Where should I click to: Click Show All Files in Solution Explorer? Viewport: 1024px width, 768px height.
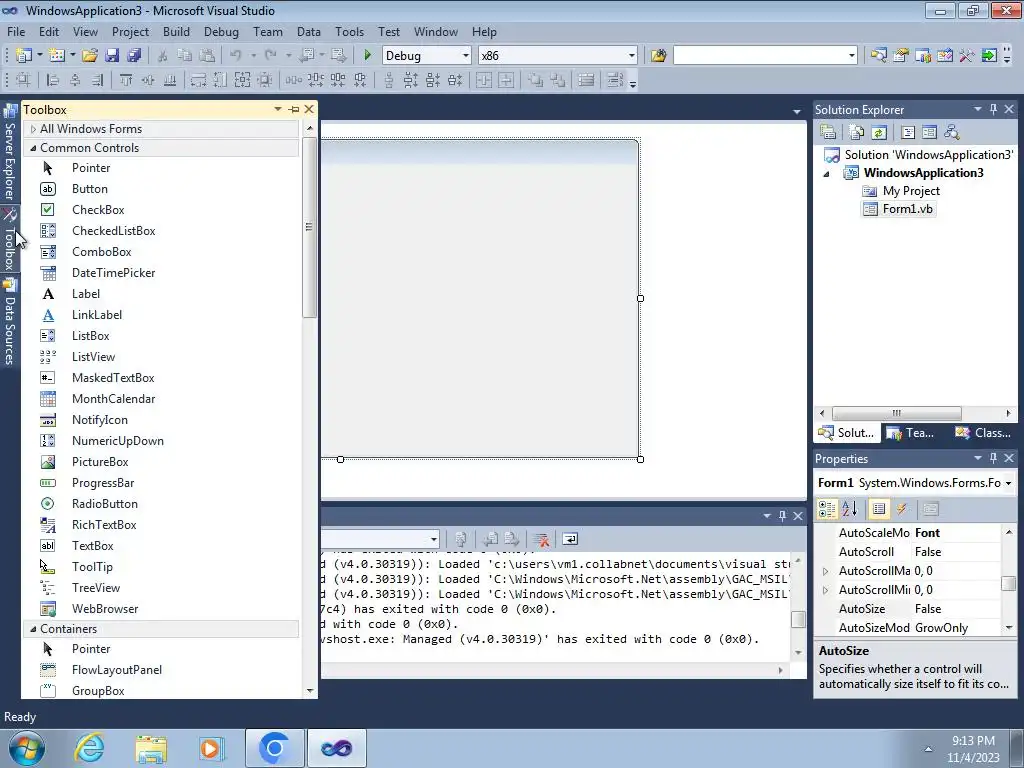point(857,133)
